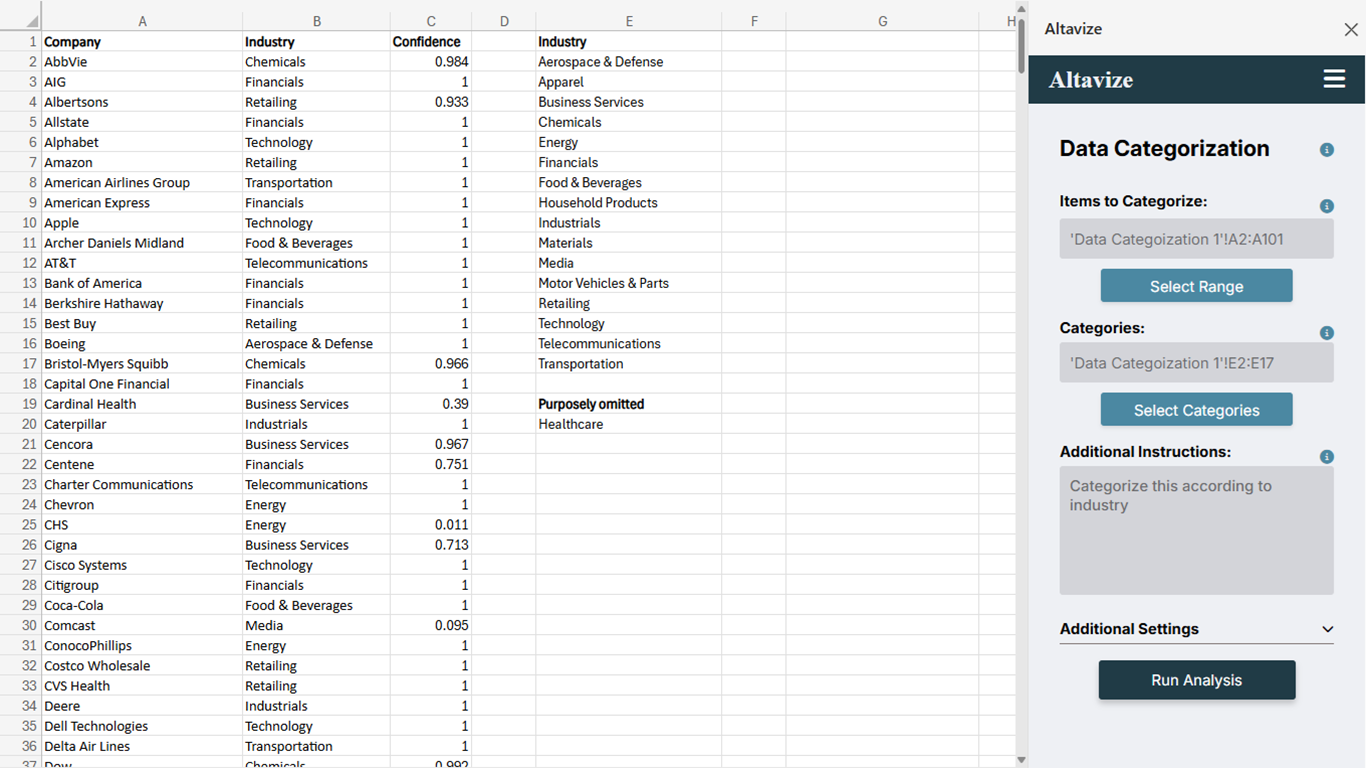Select confidence value 0.011
This screenshot has height=768, width=1366.
coord(431,525)
